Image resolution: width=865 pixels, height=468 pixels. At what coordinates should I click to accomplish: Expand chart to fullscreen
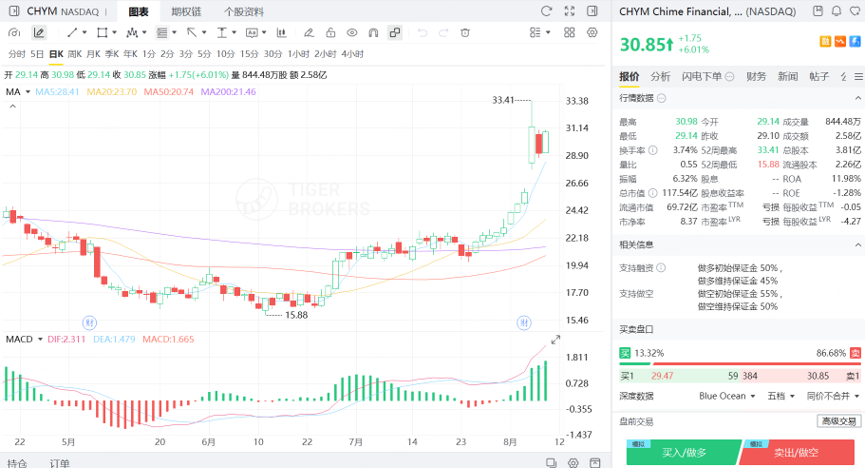tap(569, 11)
